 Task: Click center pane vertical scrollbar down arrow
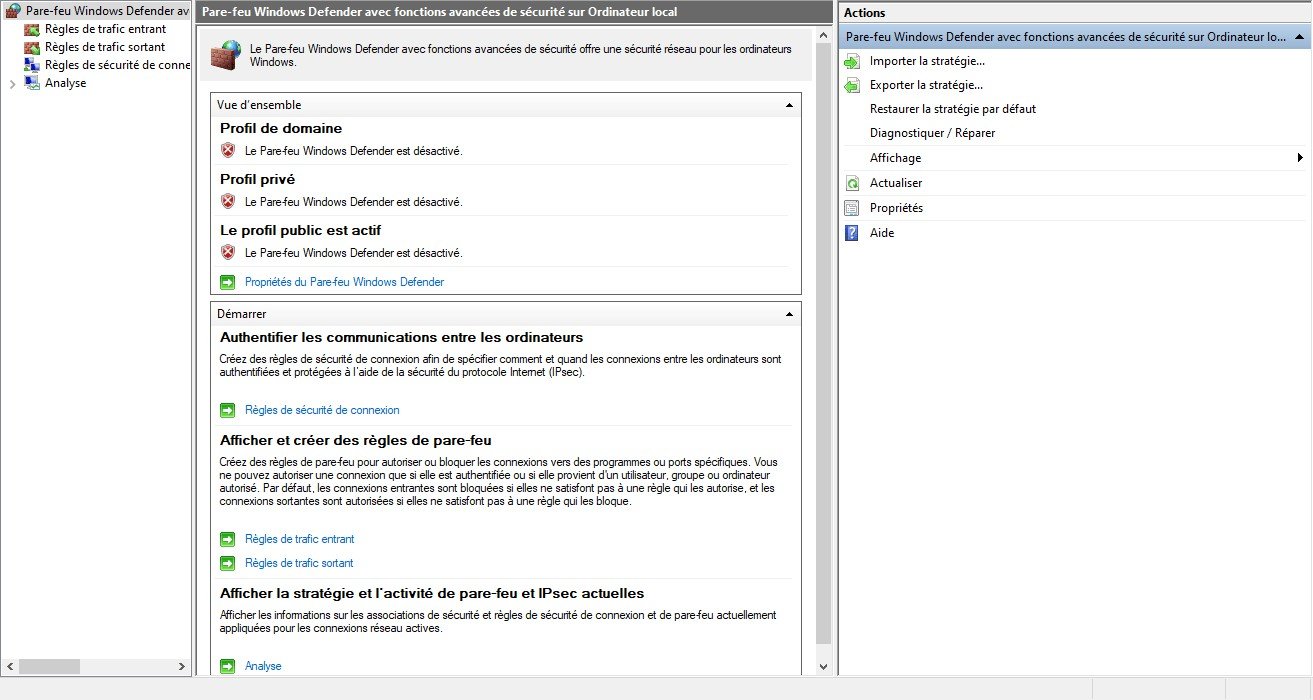[824, 666]
